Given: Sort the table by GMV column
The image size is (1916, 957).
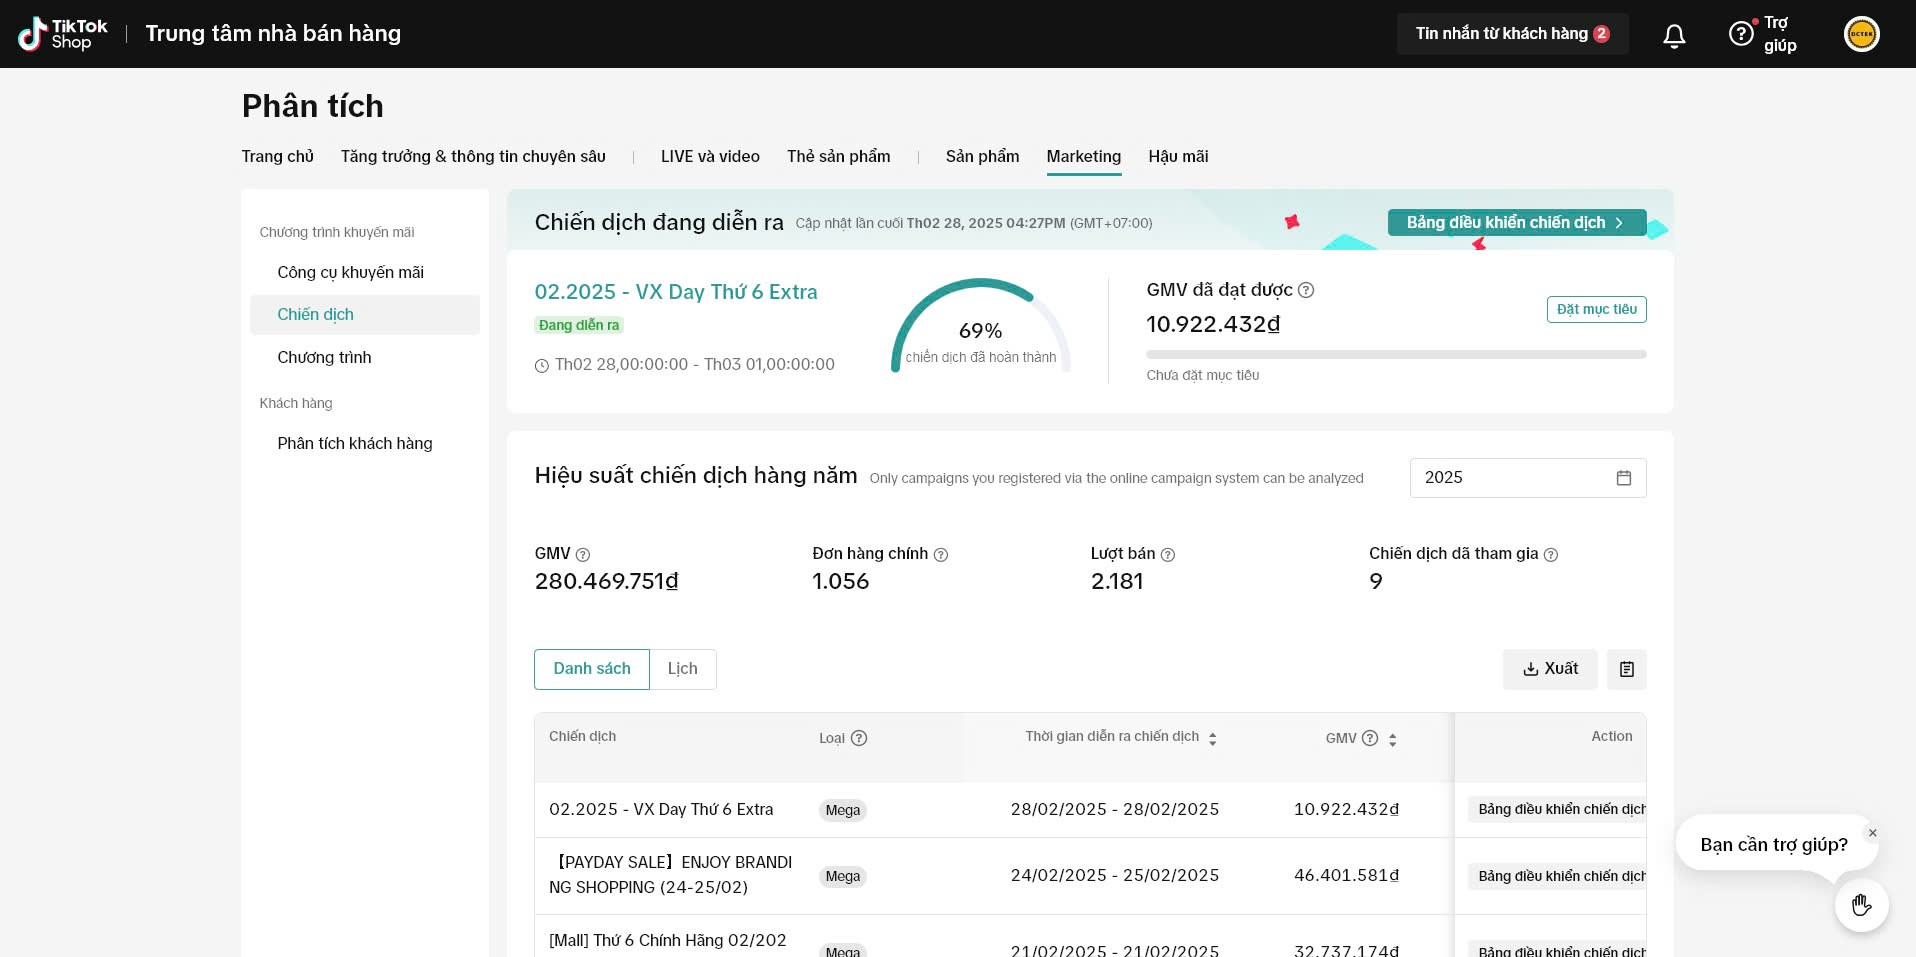Looking at the screenshot, I should [1392, 739].
